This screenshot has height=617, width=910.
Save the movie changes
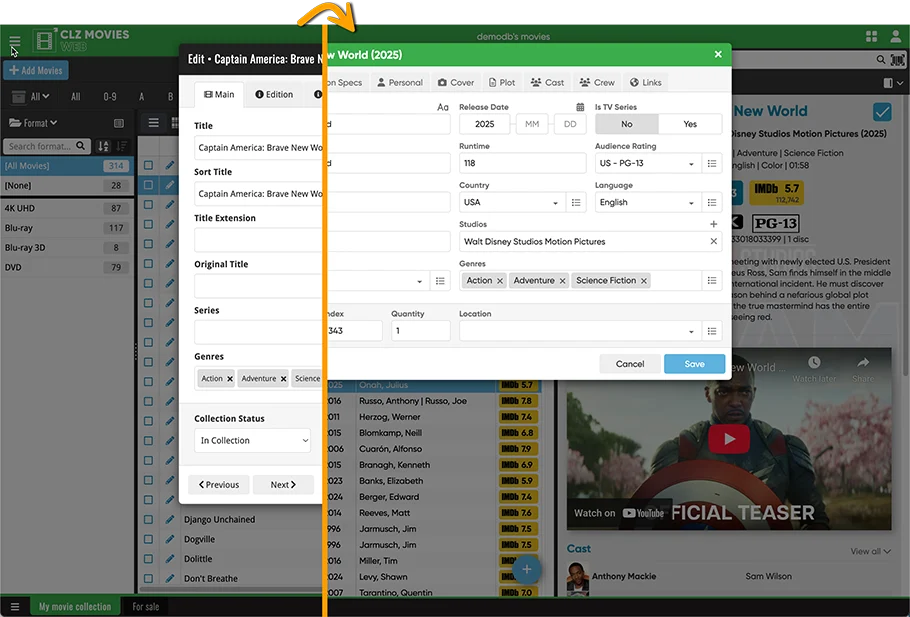click(695, 364)
